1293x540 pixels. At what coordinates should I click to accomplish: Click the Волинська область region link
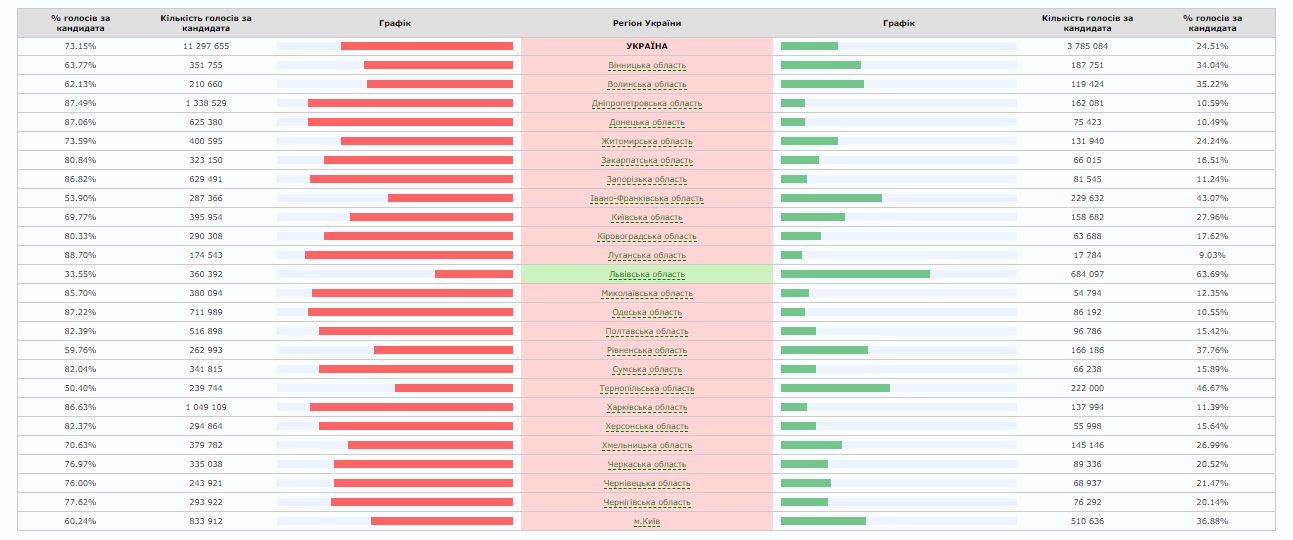(647, 85)
